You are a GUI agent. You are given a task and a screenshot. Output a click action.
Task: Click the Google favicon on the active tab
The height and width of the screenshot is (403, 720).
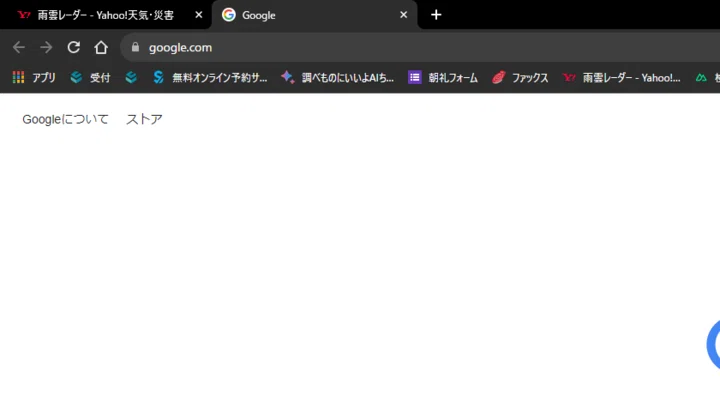pyautogui.click(x=229, y=15)
